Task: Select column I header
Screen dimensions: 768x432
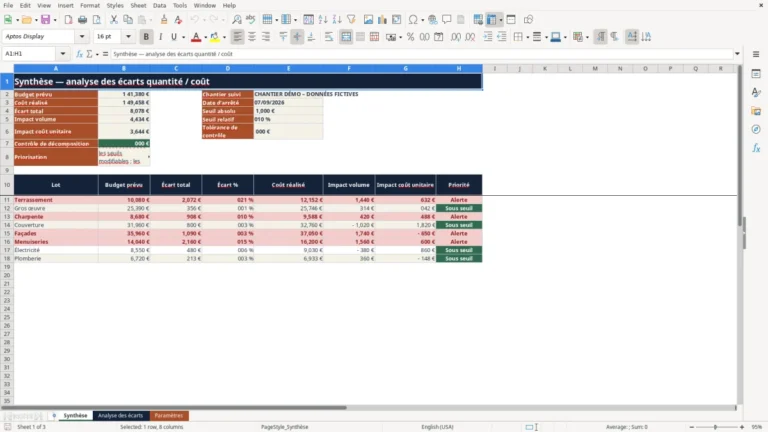Action: [495, 69]
